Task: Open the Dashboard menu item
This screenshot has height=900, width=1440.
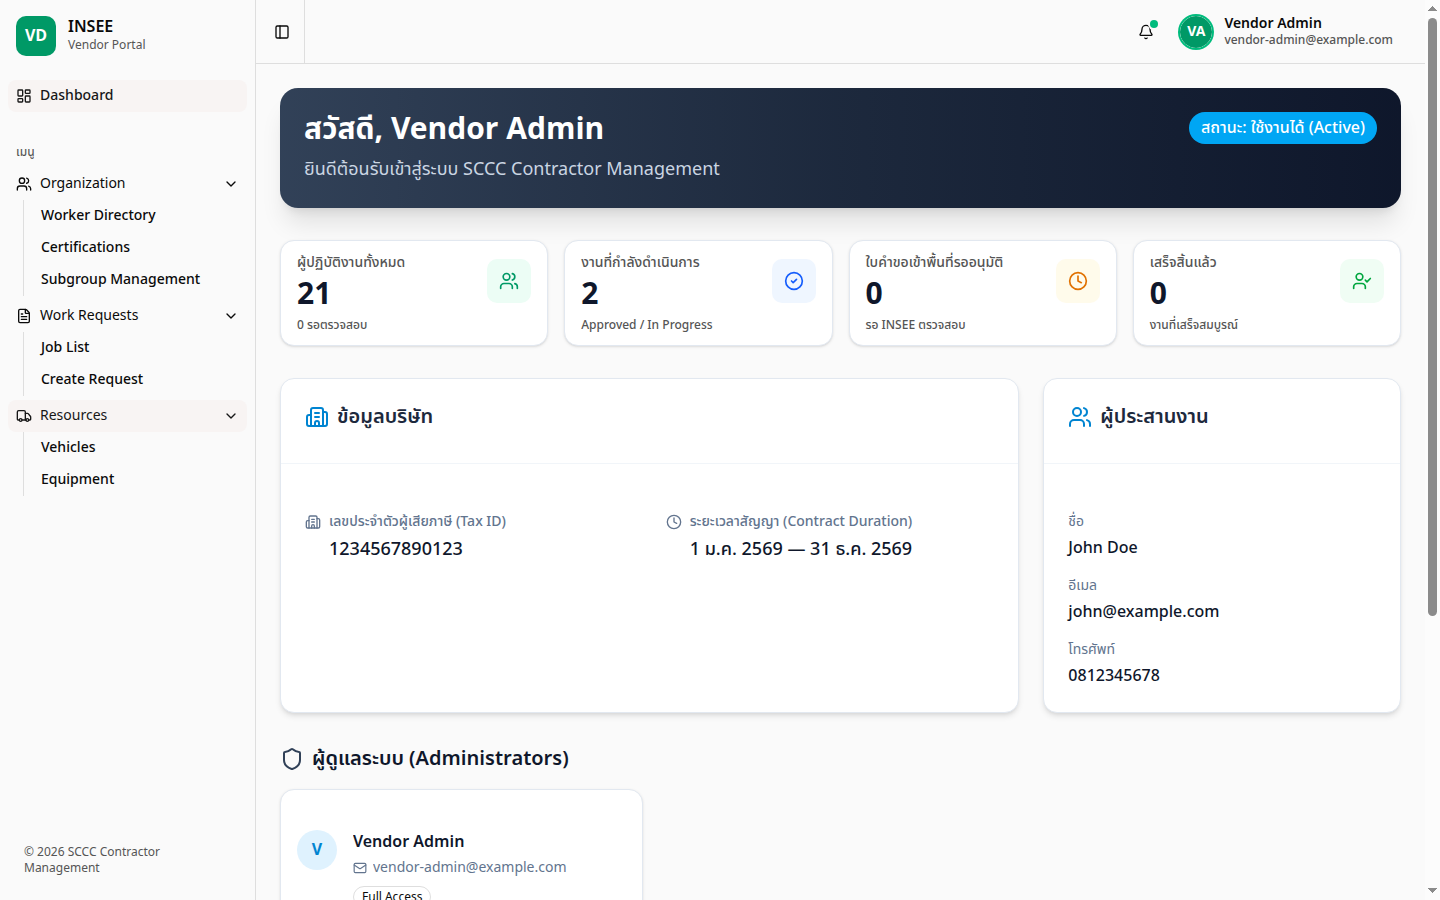Action: [127, 96]
